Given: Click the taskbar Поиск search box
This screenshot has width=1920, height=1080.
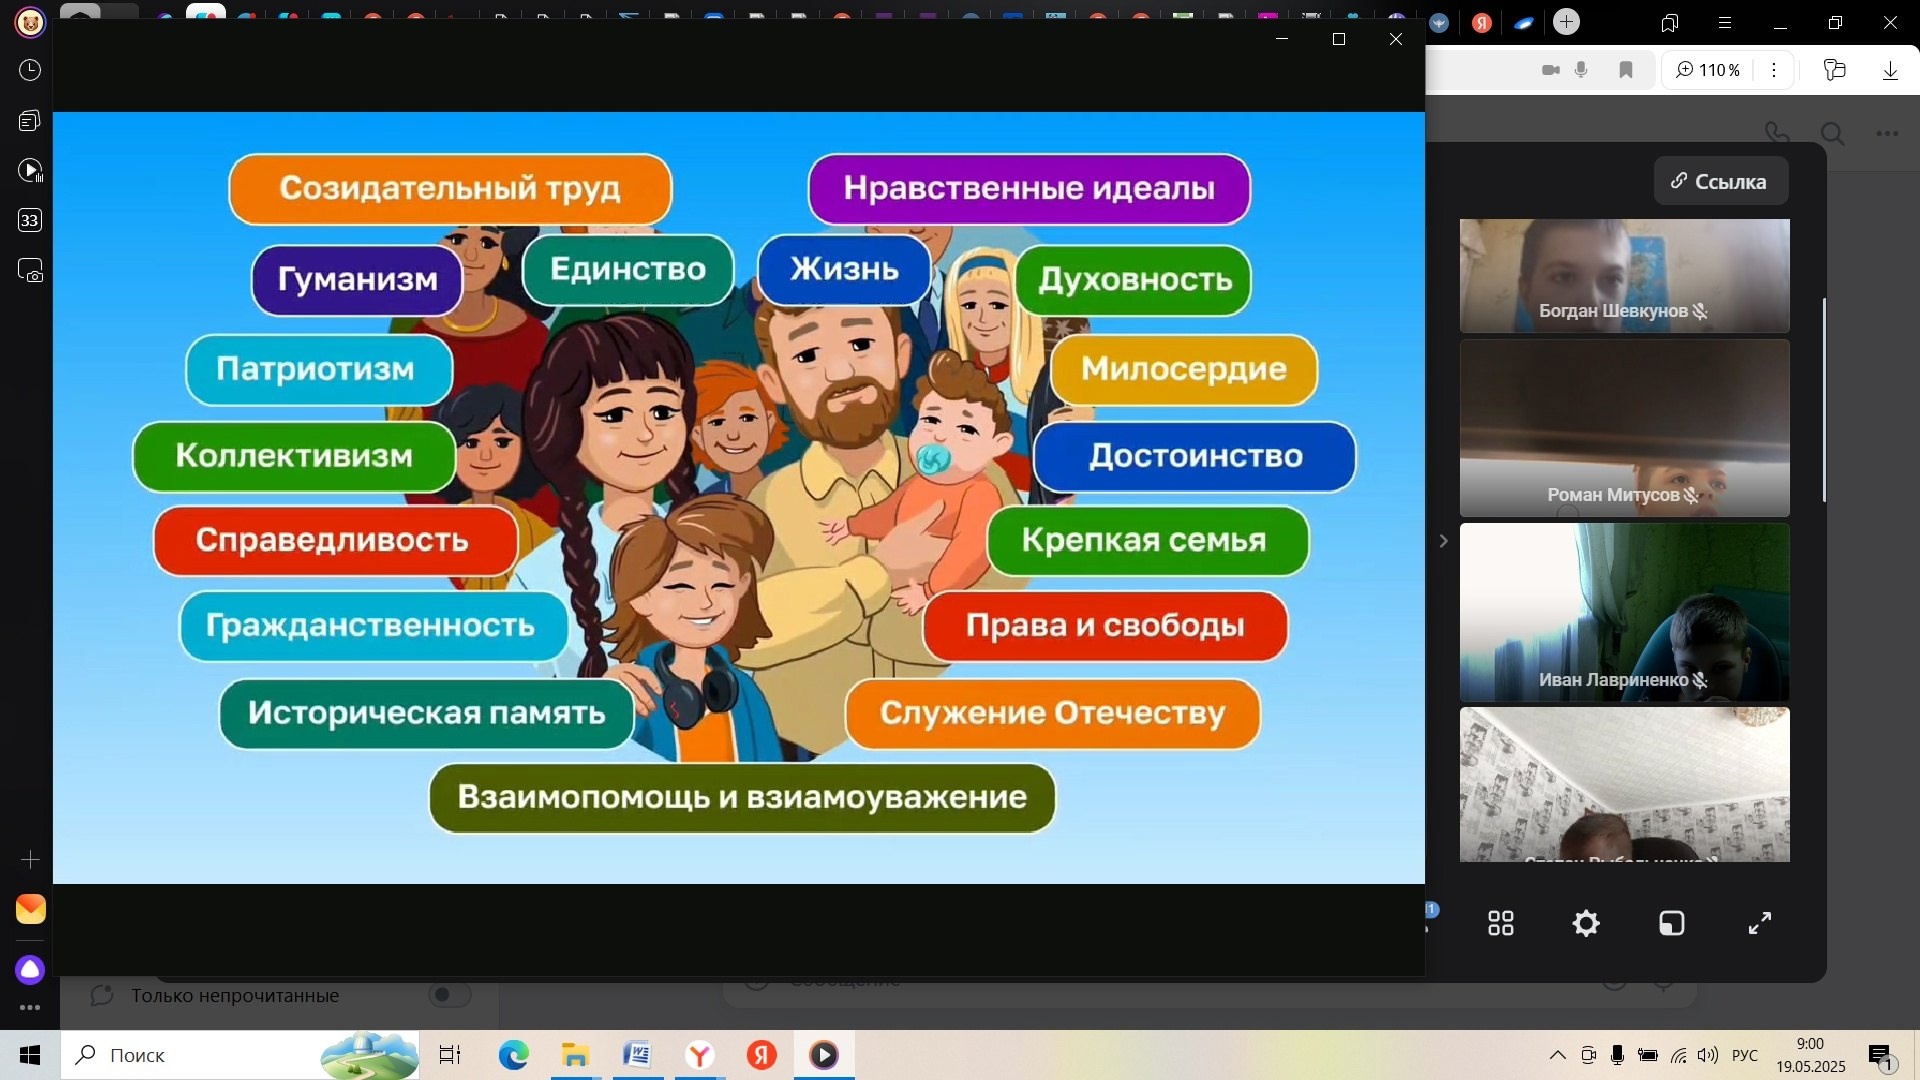Looking at the screenshot, I should pyautogui.click(x=240, y=1055).
